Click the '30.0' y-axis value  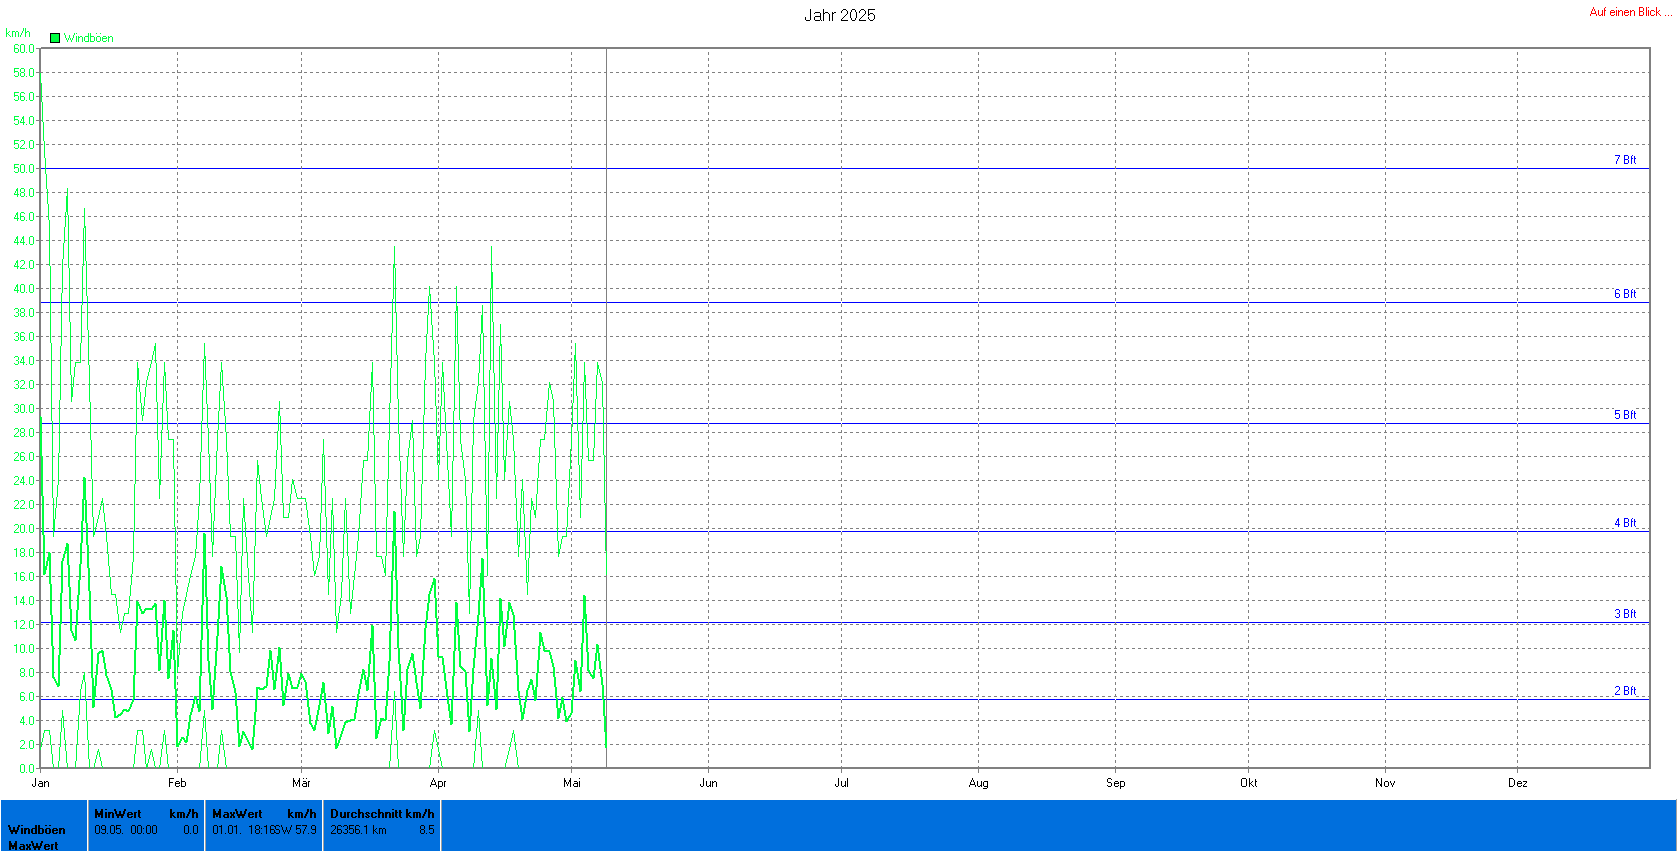(24, 408)
